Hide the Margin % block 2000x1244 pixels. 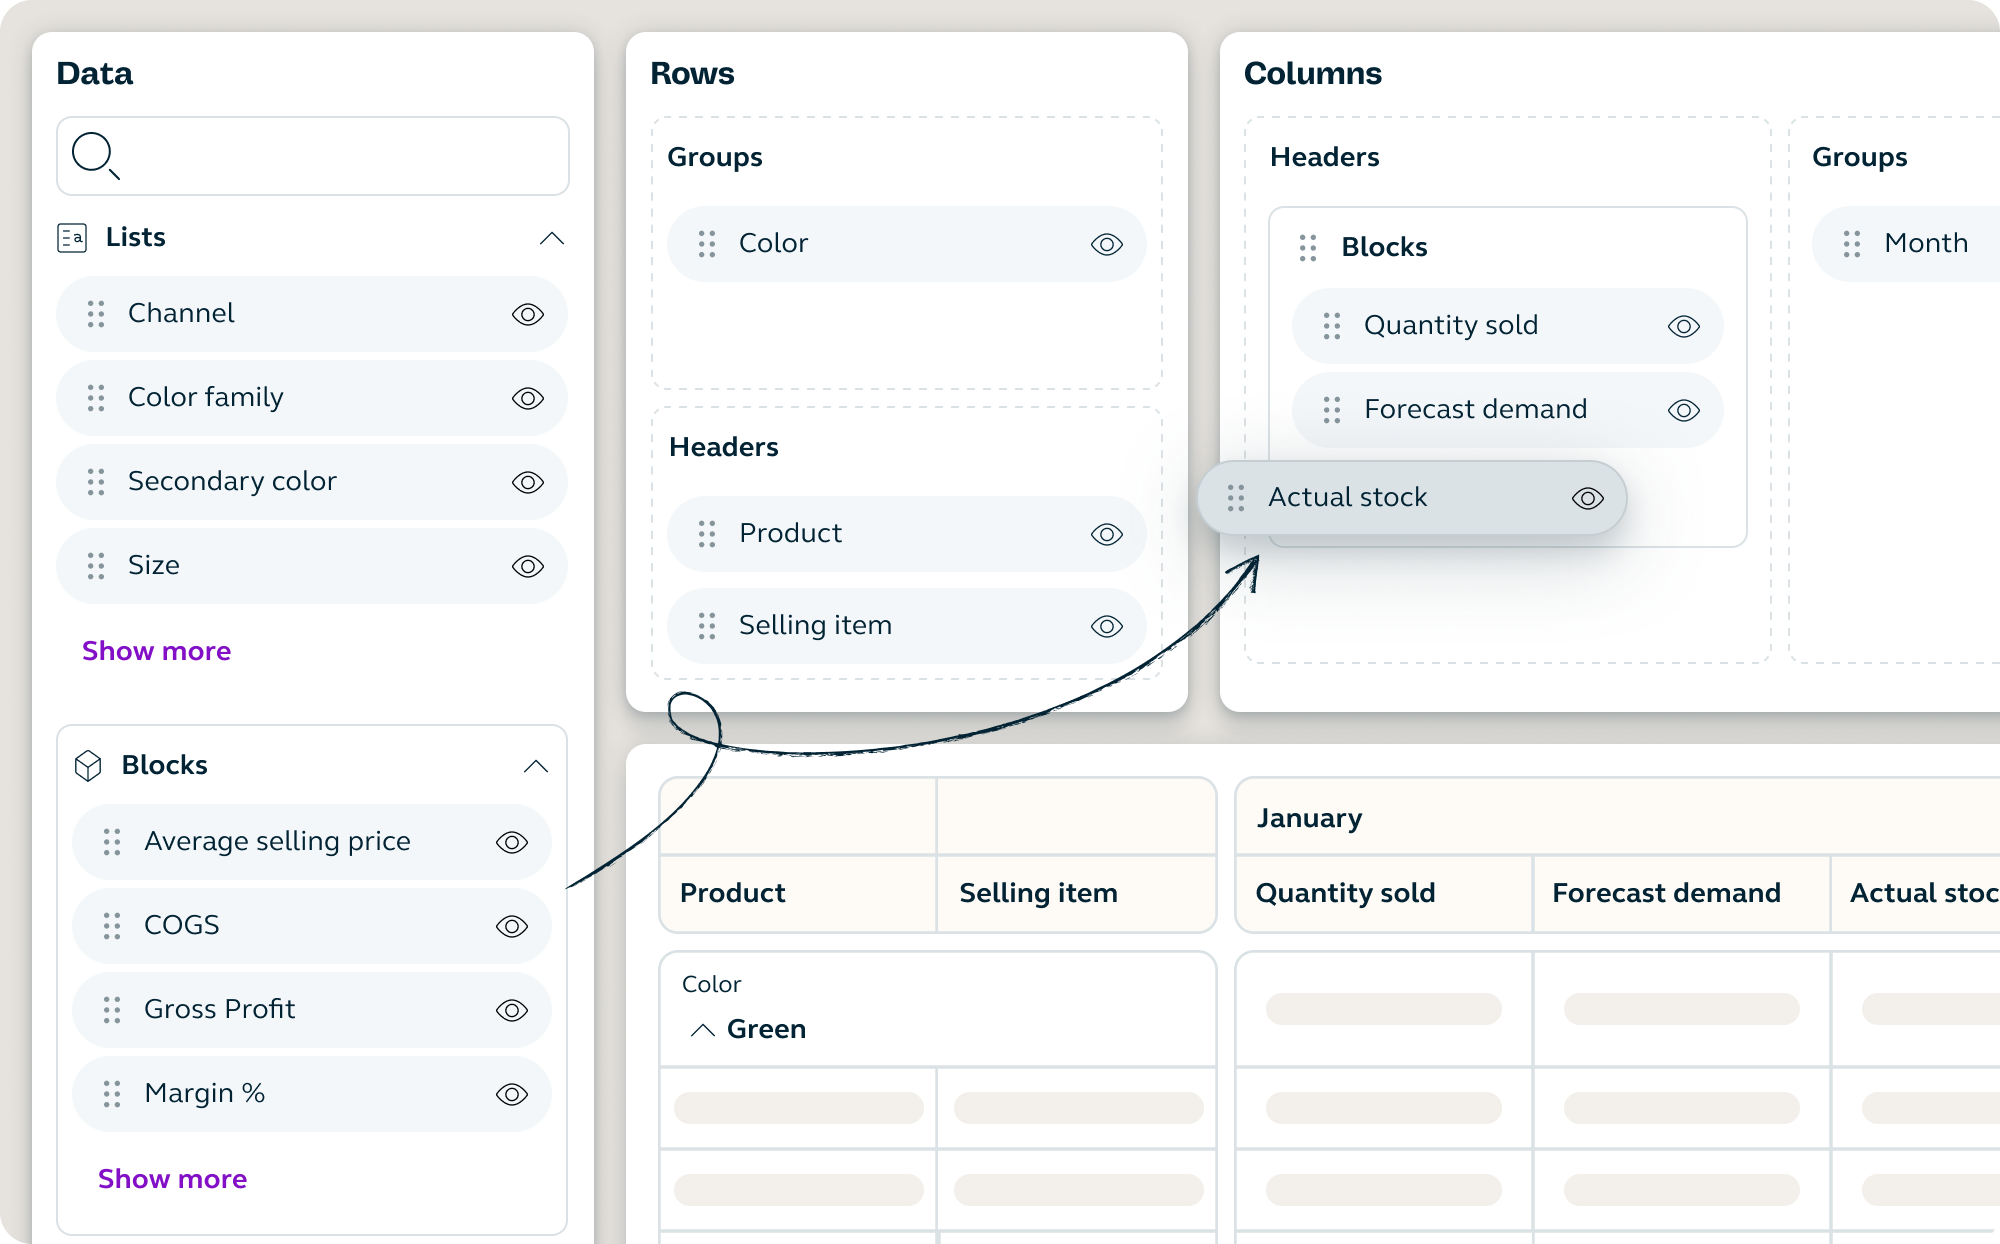pos(512,1094)
